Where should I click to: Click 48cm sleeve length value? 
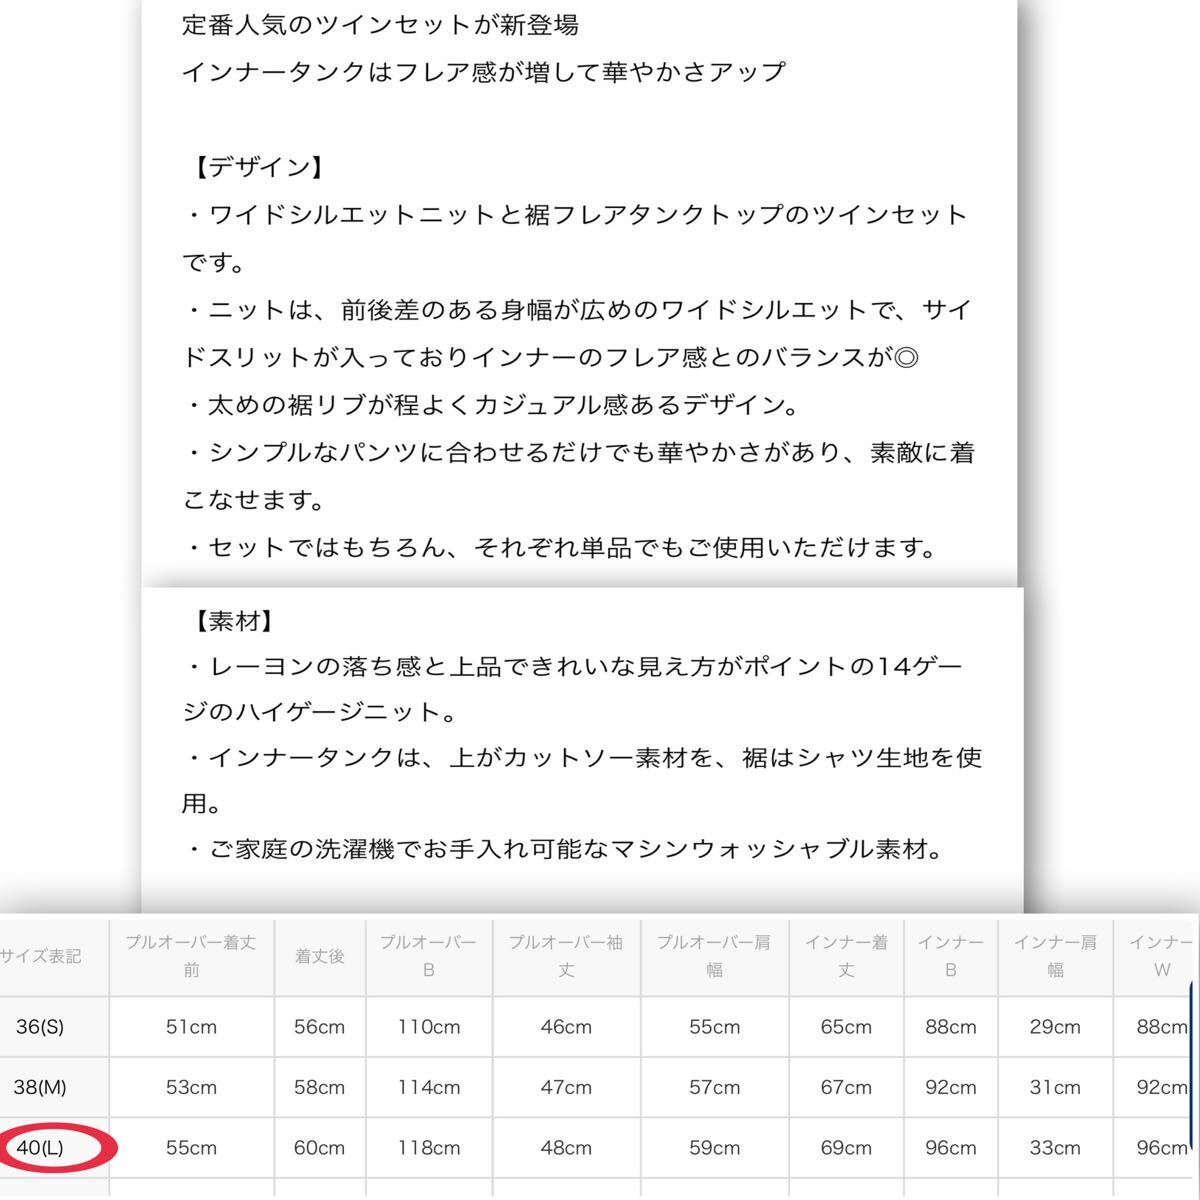[566, 1148]
